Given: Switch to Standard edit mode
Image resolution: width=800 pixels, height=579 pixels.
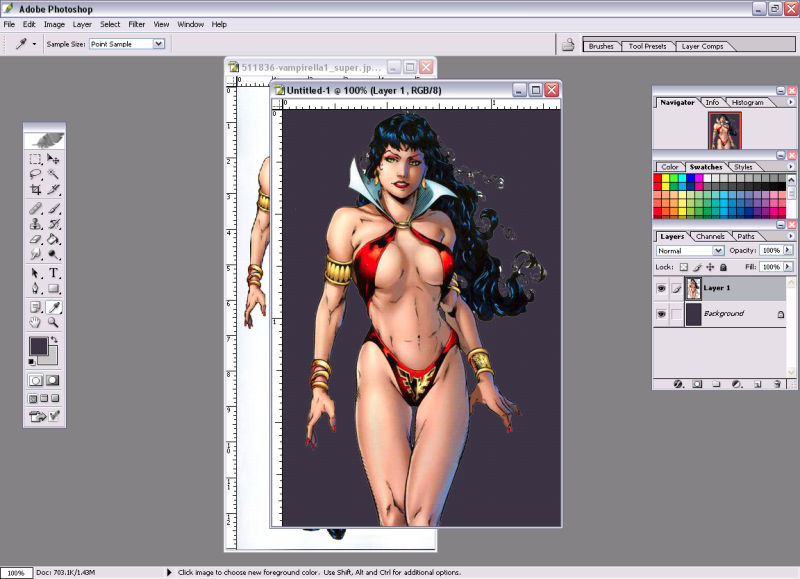Looking at the screenshot, I should coord(36,380).
